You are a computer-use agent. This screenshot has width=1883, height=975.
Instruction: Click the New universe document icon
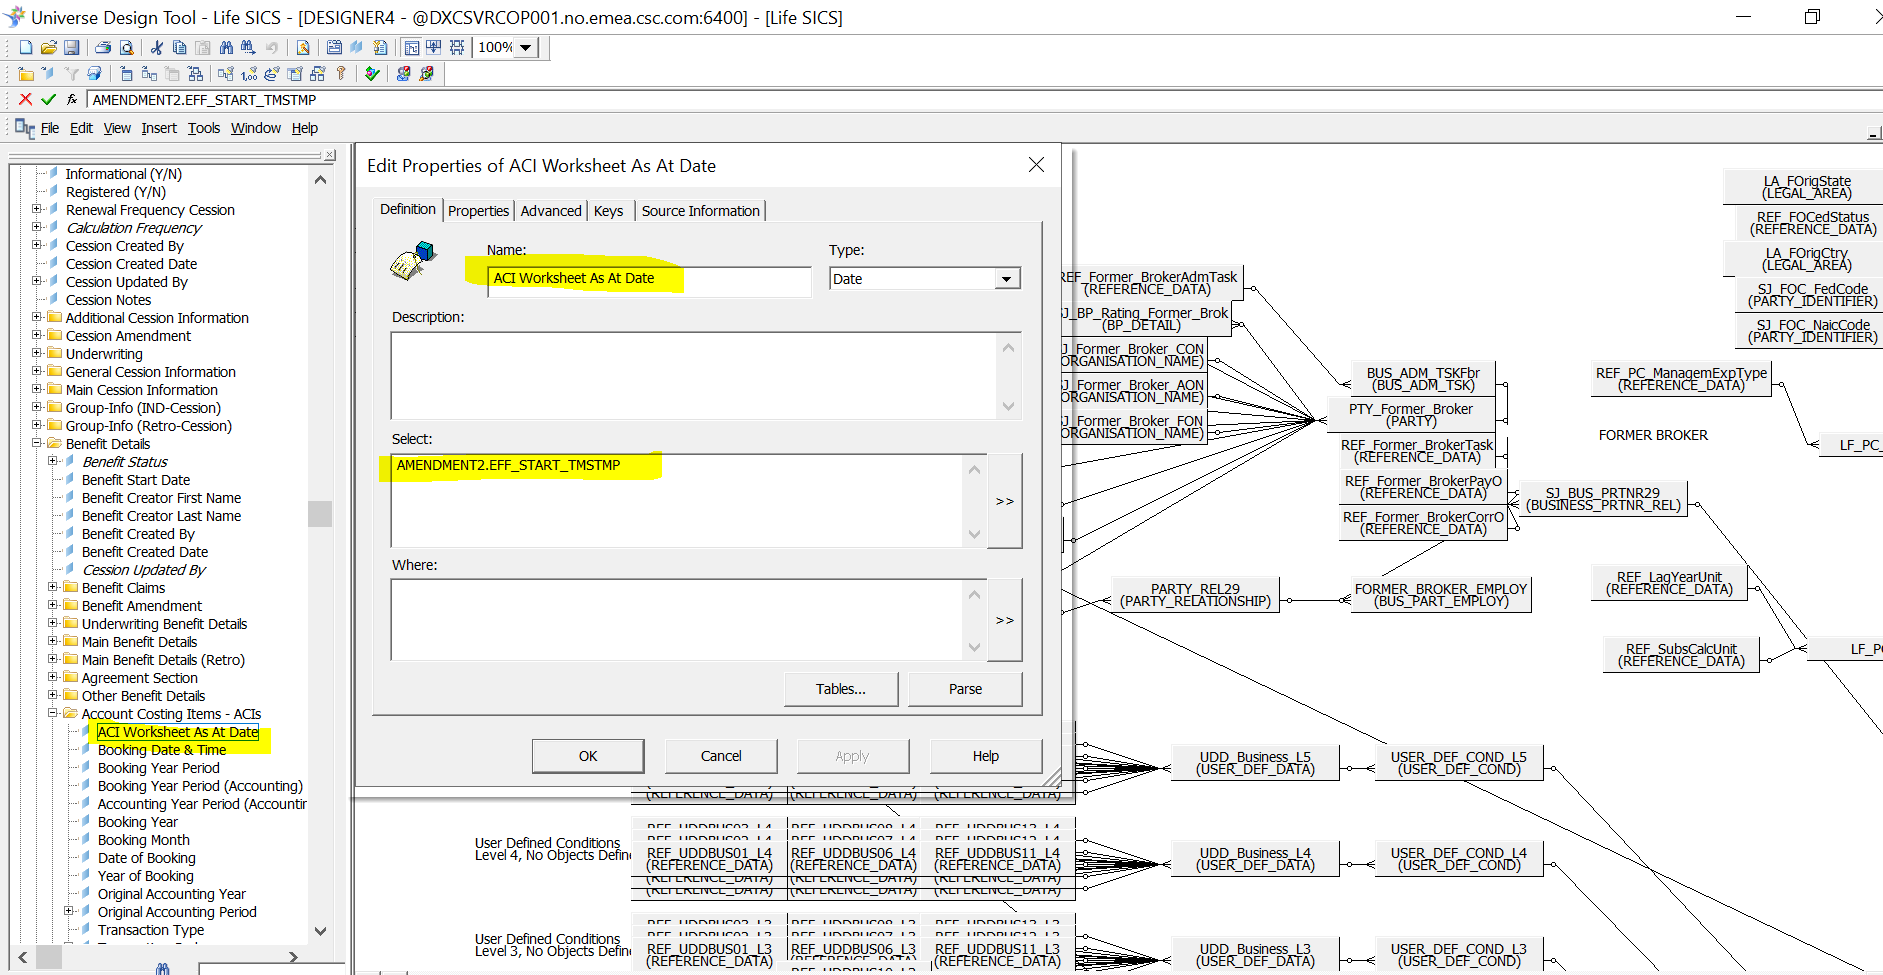coord(26,47)
